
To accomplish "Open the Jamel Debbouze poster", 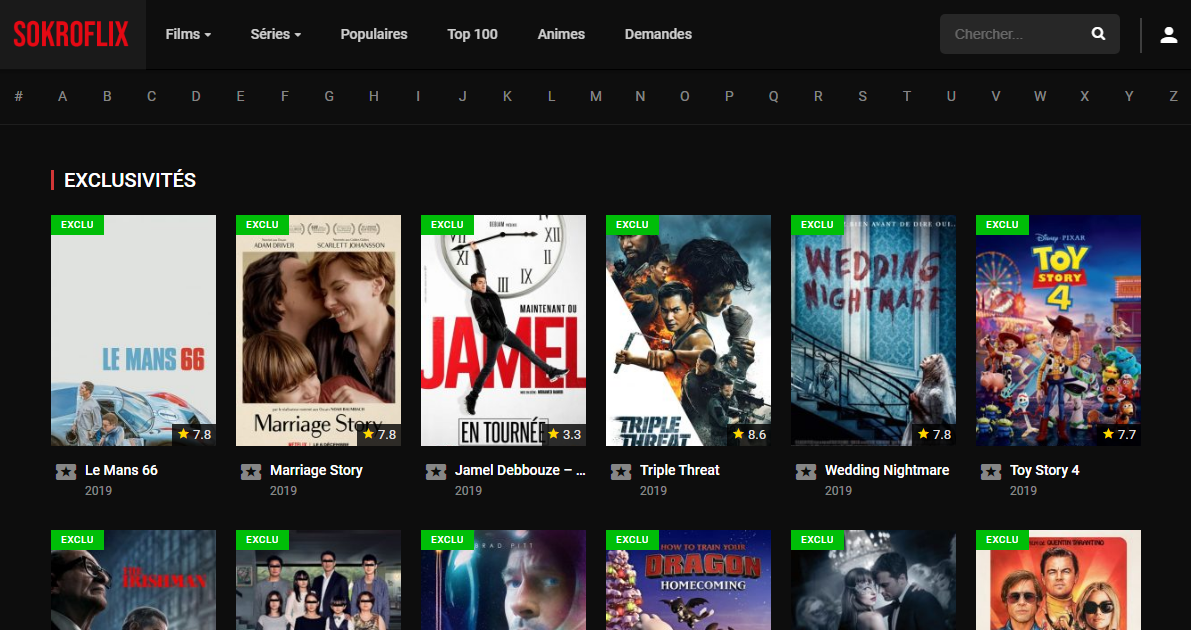I will pos(504,331).
